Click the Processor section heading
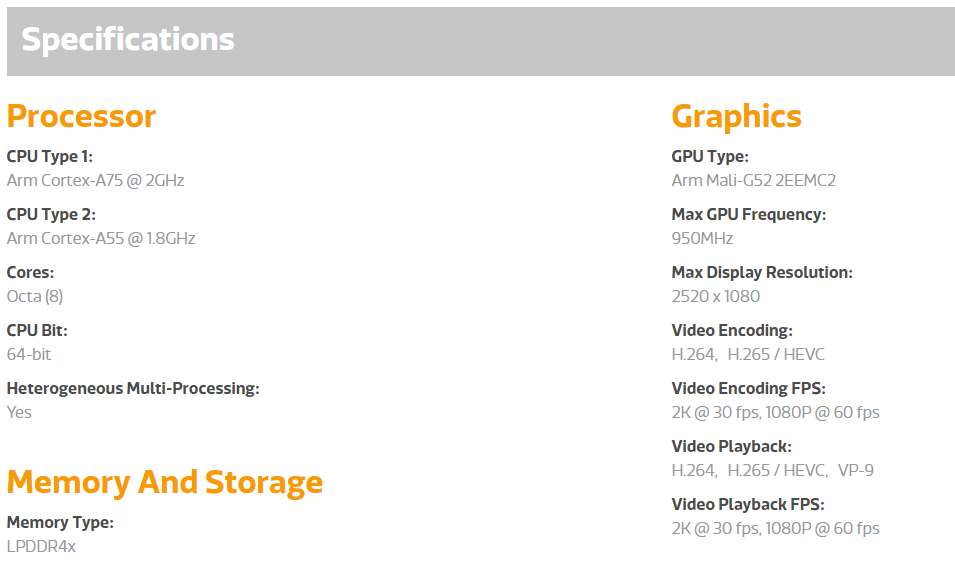The height and width of the screenshot is (566, 955). point(81,116)
